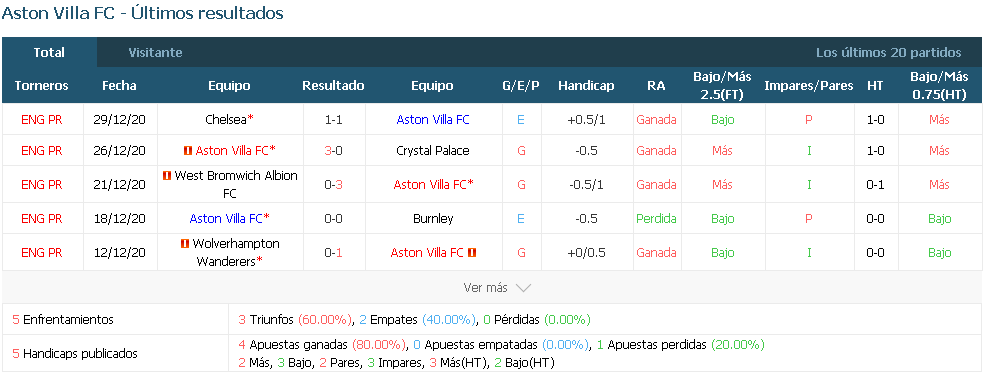Open the Crystal Palace team link
The width and height of the screenshot is (994, 379).
[433, 150]
